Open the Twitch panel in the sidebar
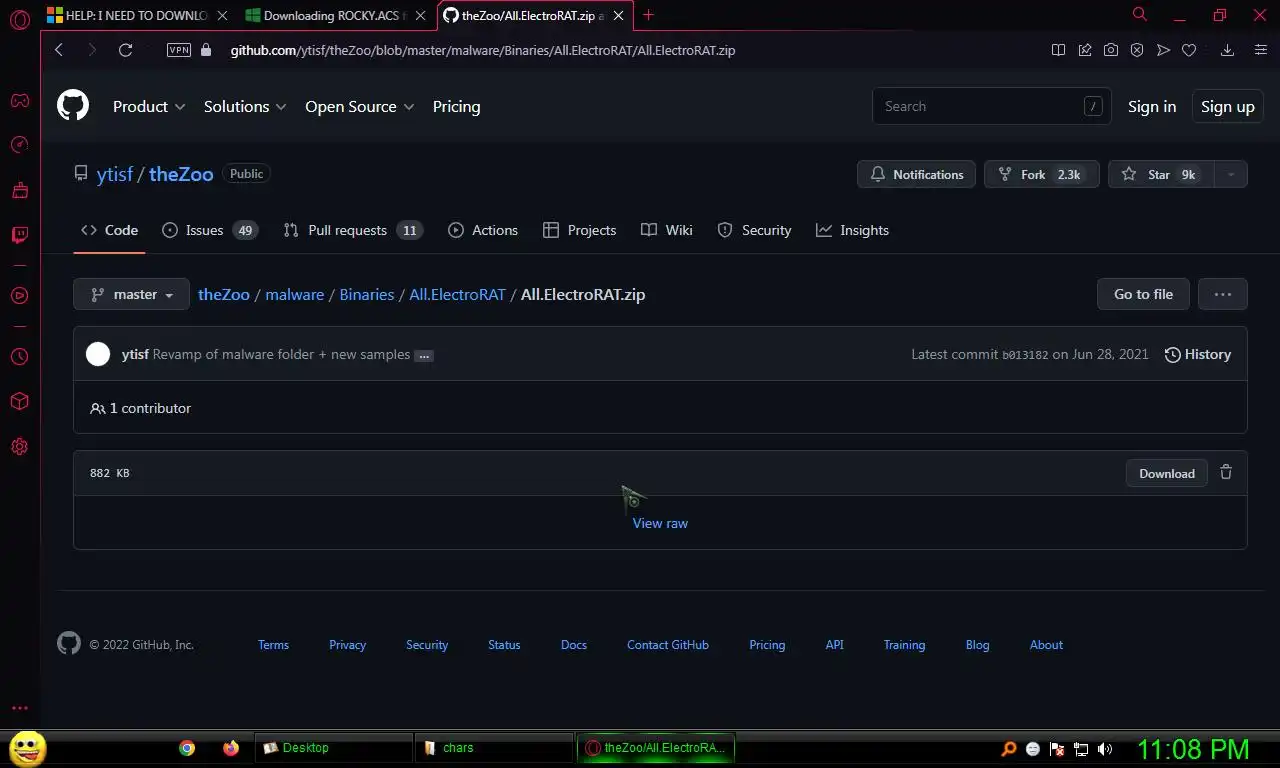This screenshot has width=1280, height=768. (19, 235)
